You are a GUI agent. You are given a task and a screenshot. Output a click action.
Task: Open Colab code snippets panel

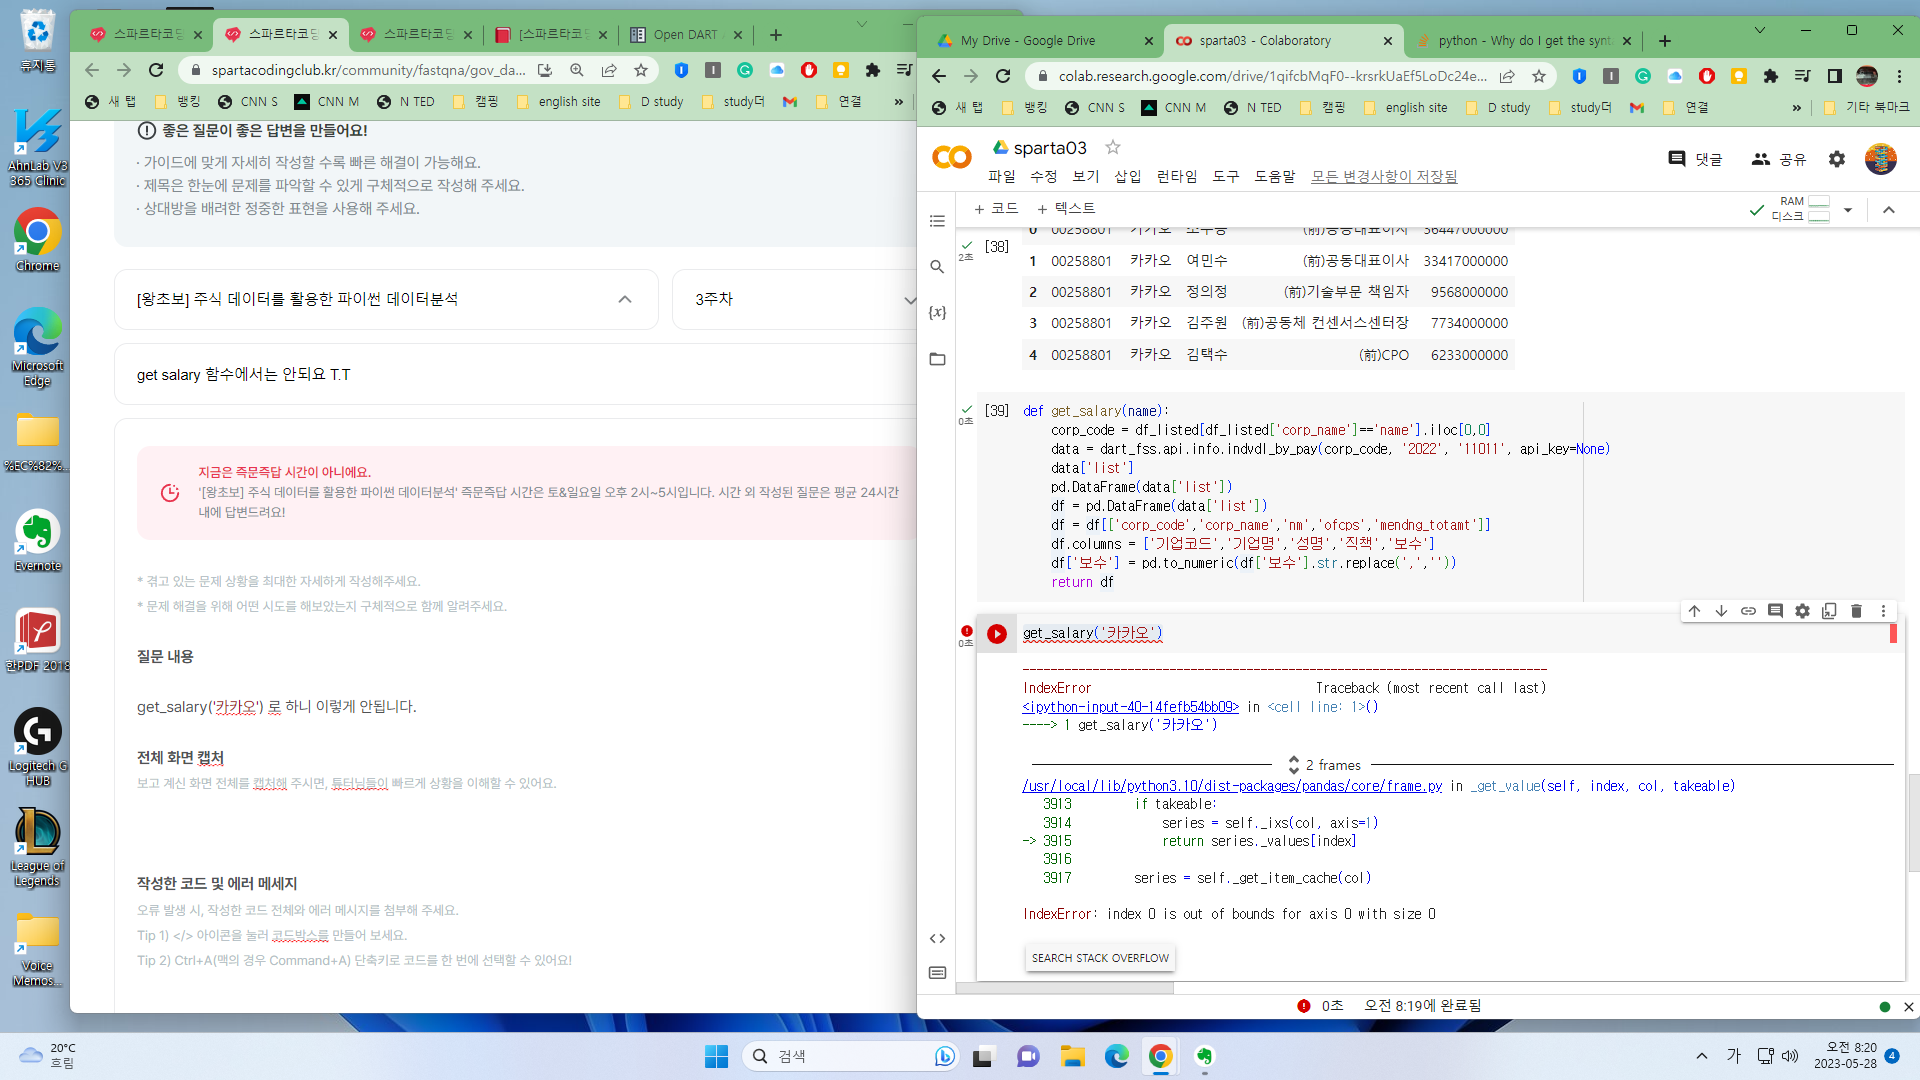(x=937, y=938)
